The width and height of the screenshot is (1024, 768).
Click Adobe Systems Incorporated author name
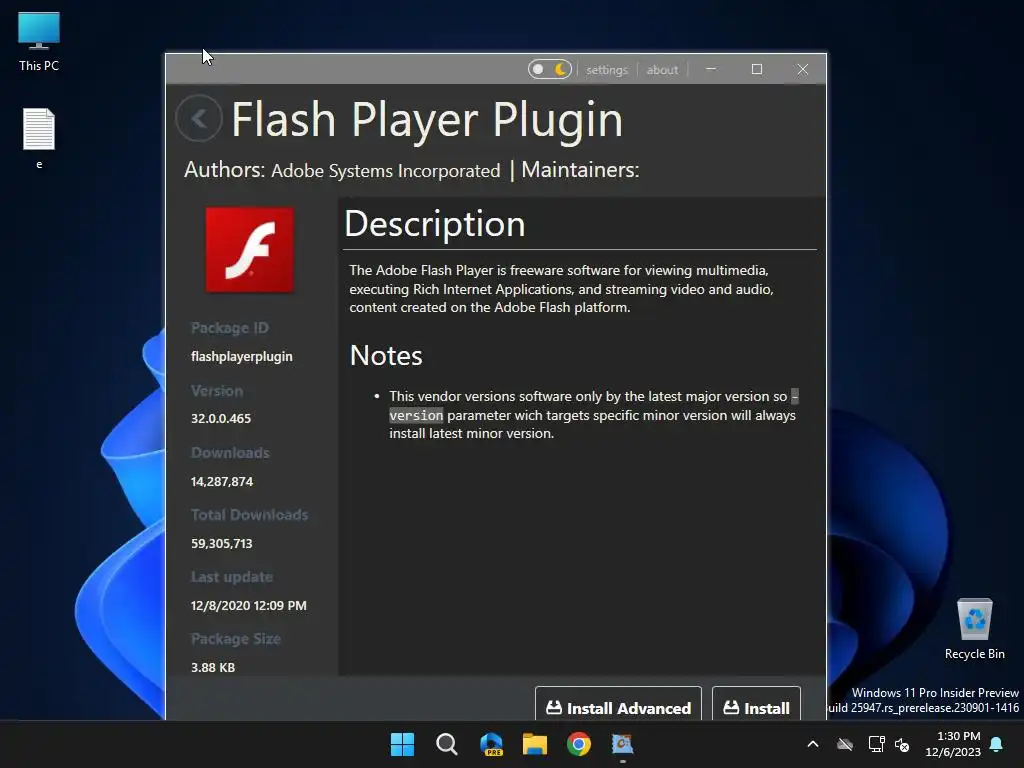[385, 171]
